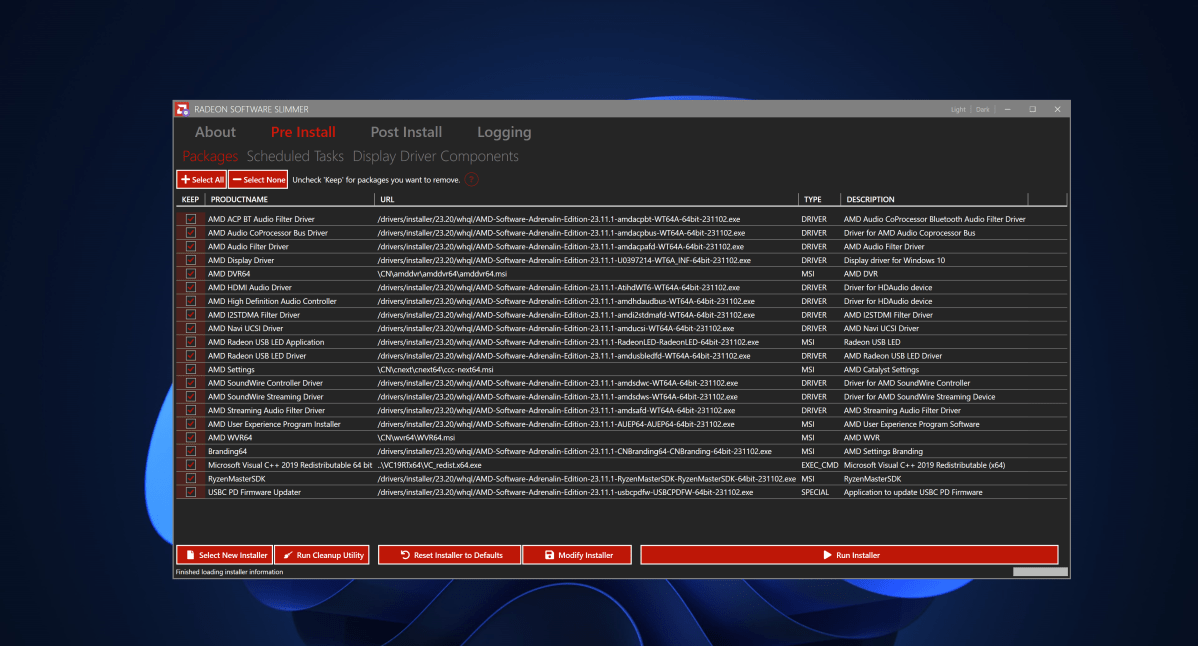Switch to the Post Install tab
The height and width of the screenshot is (646, 1198).
click(406, 132)
